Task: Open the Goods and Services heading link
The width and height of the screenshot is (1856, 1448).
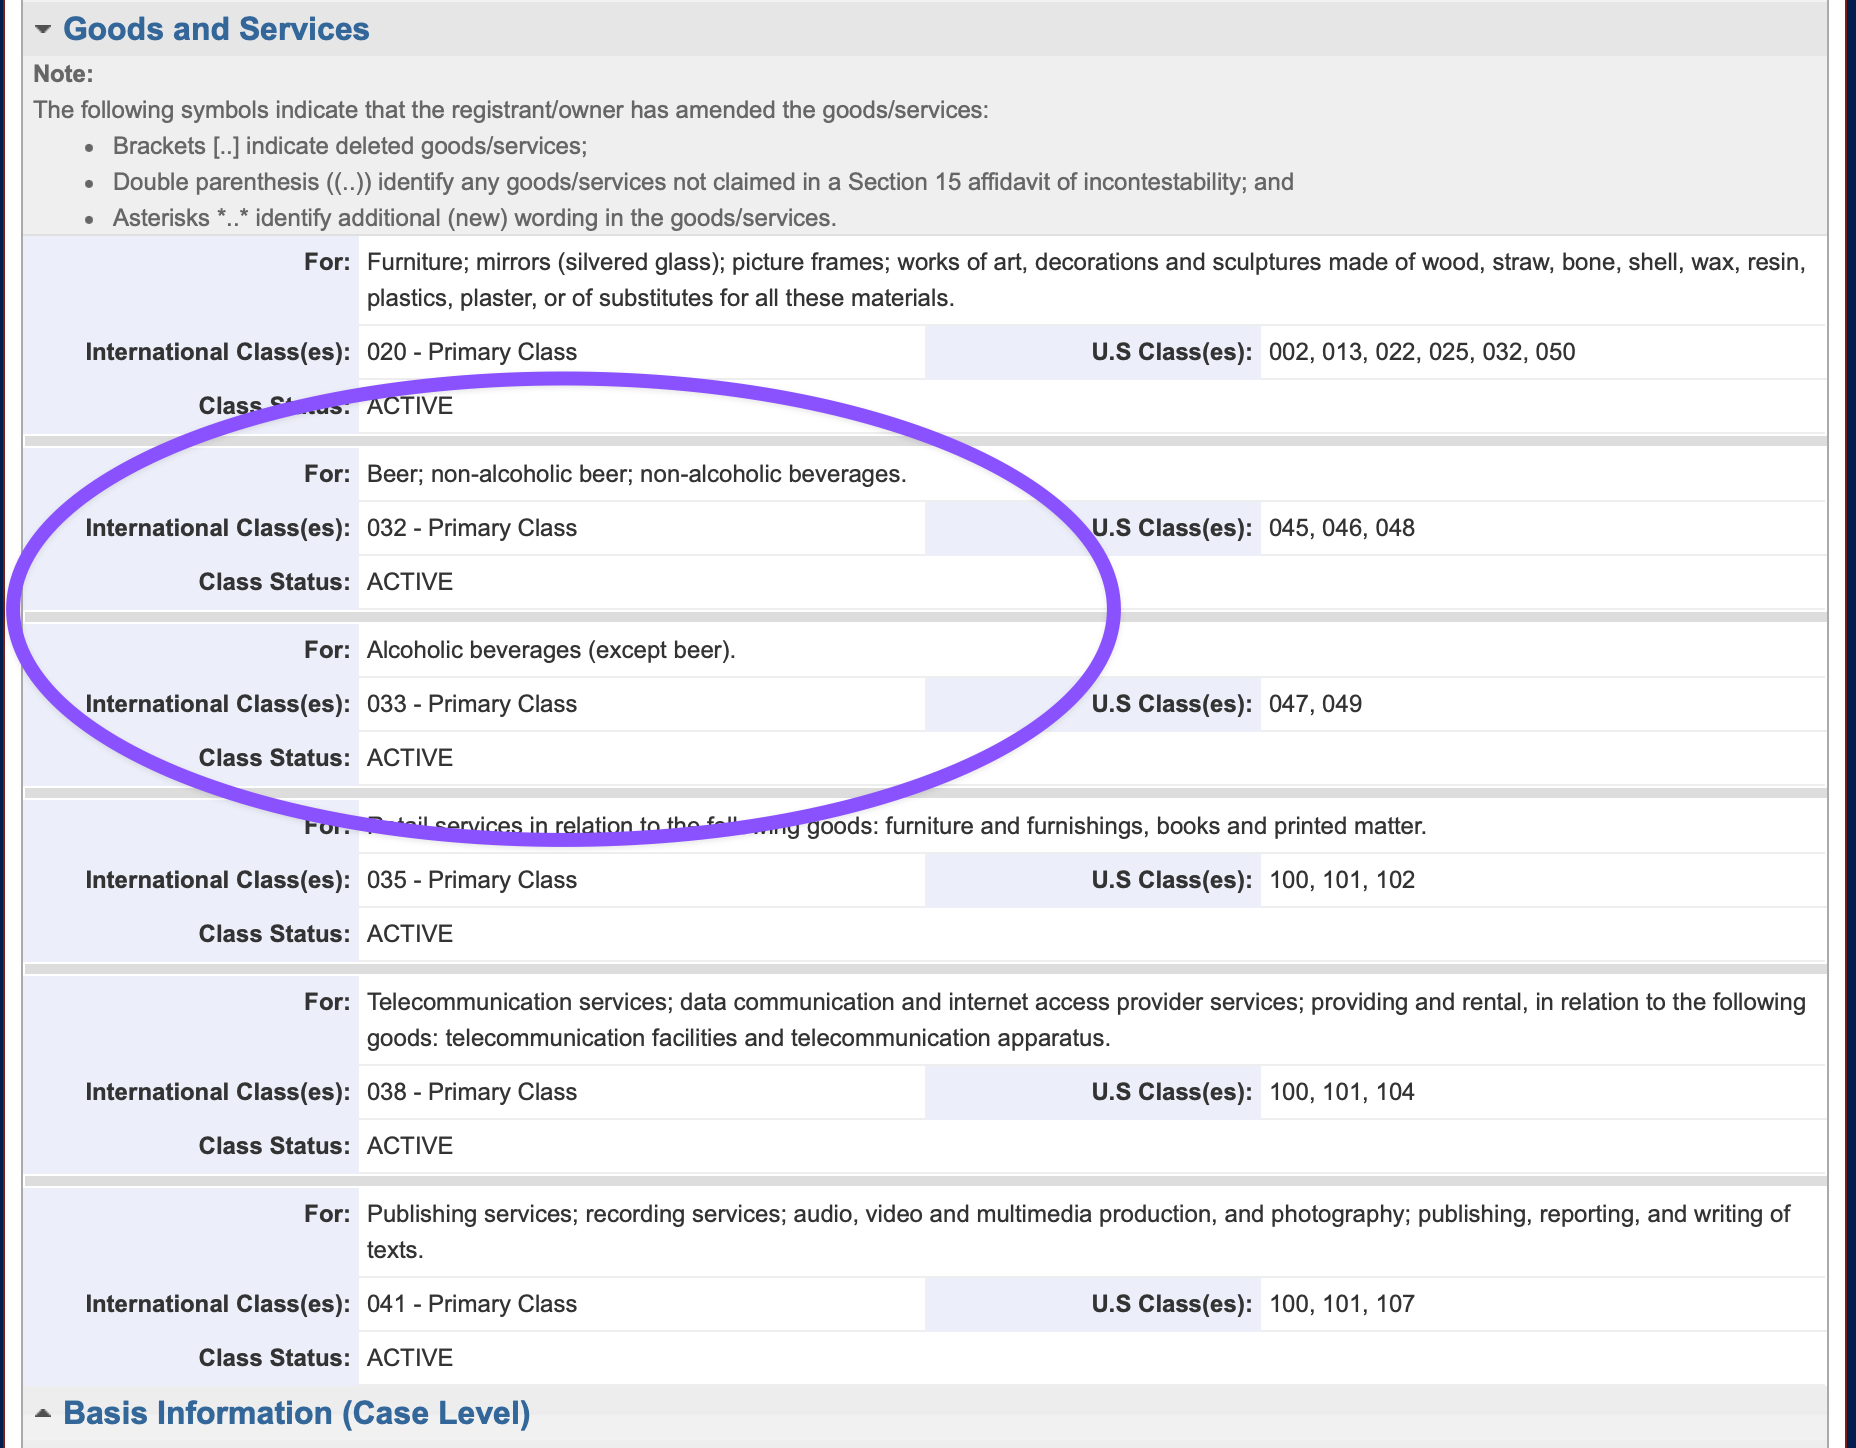Action: point(216,29)
